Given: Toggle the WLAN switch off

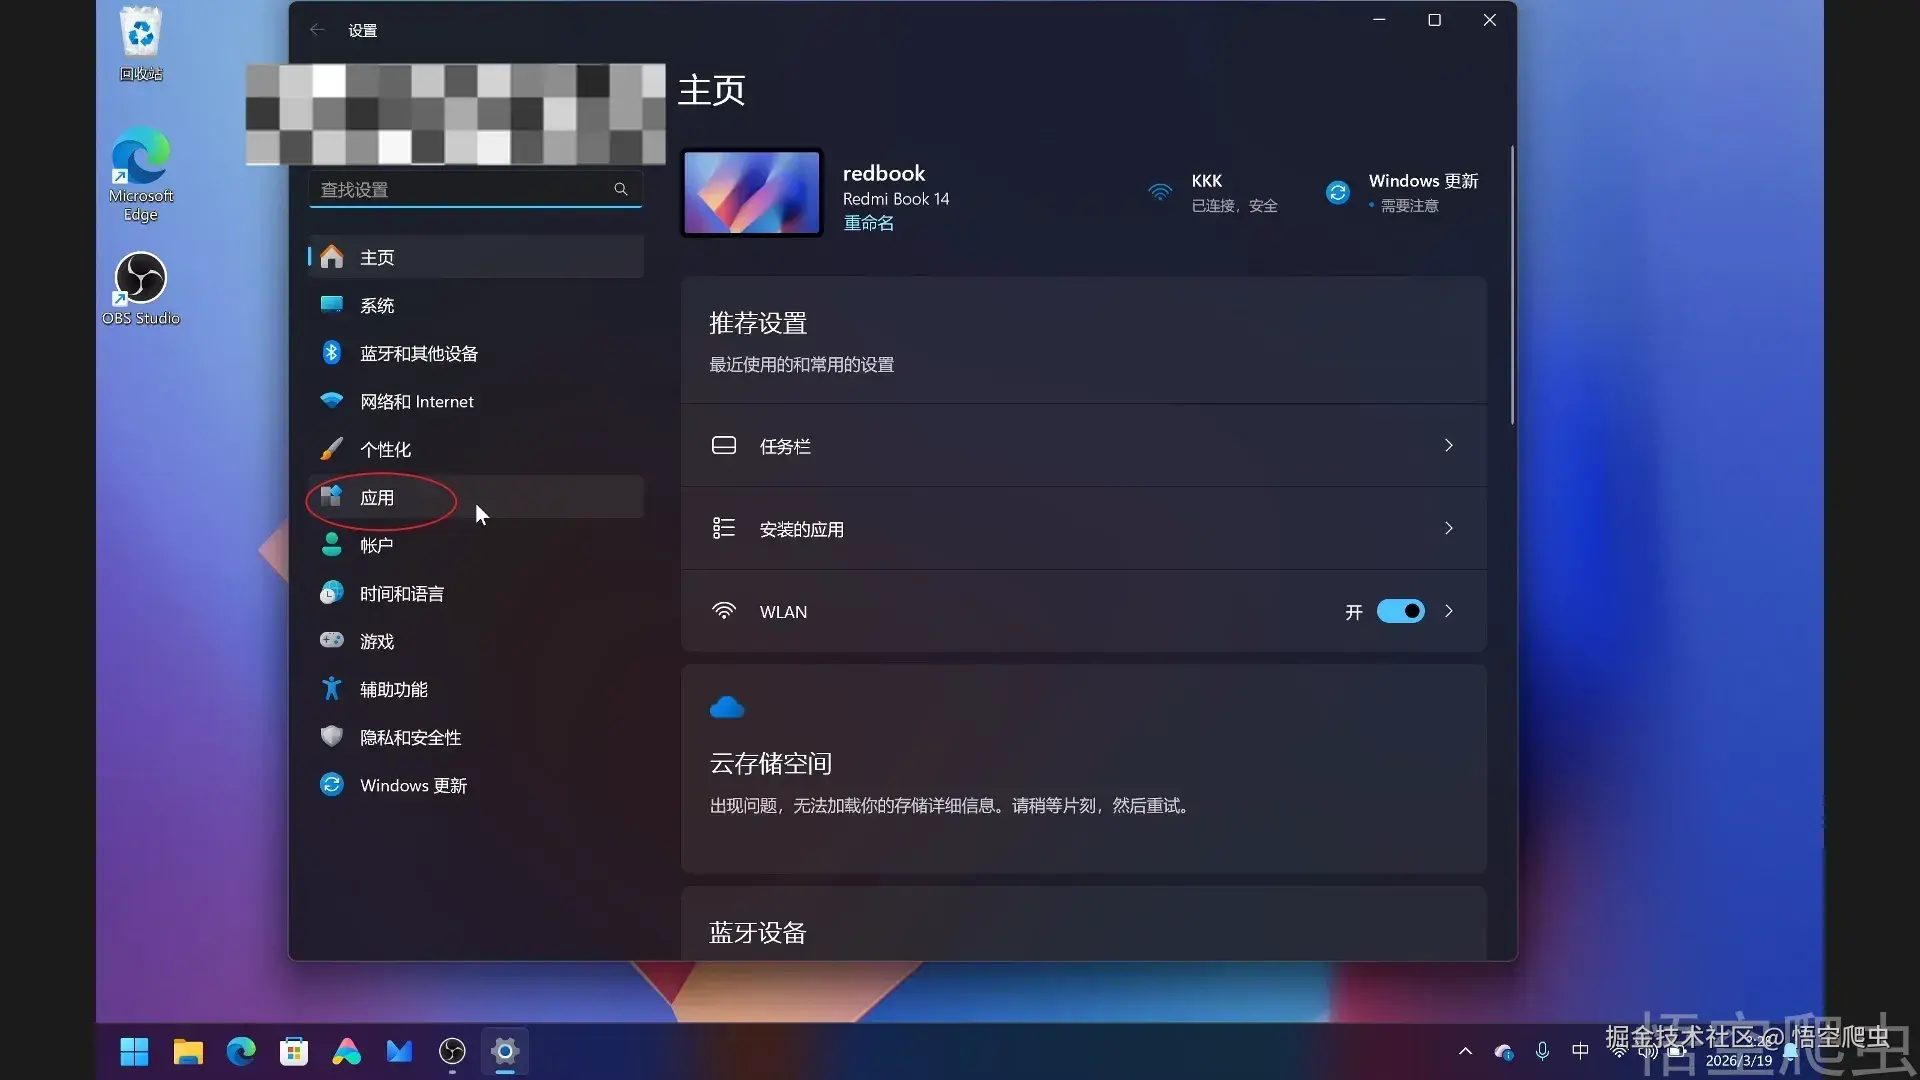Looking at the screenshot, I should pyautogui.click(x=1399, y=611).
